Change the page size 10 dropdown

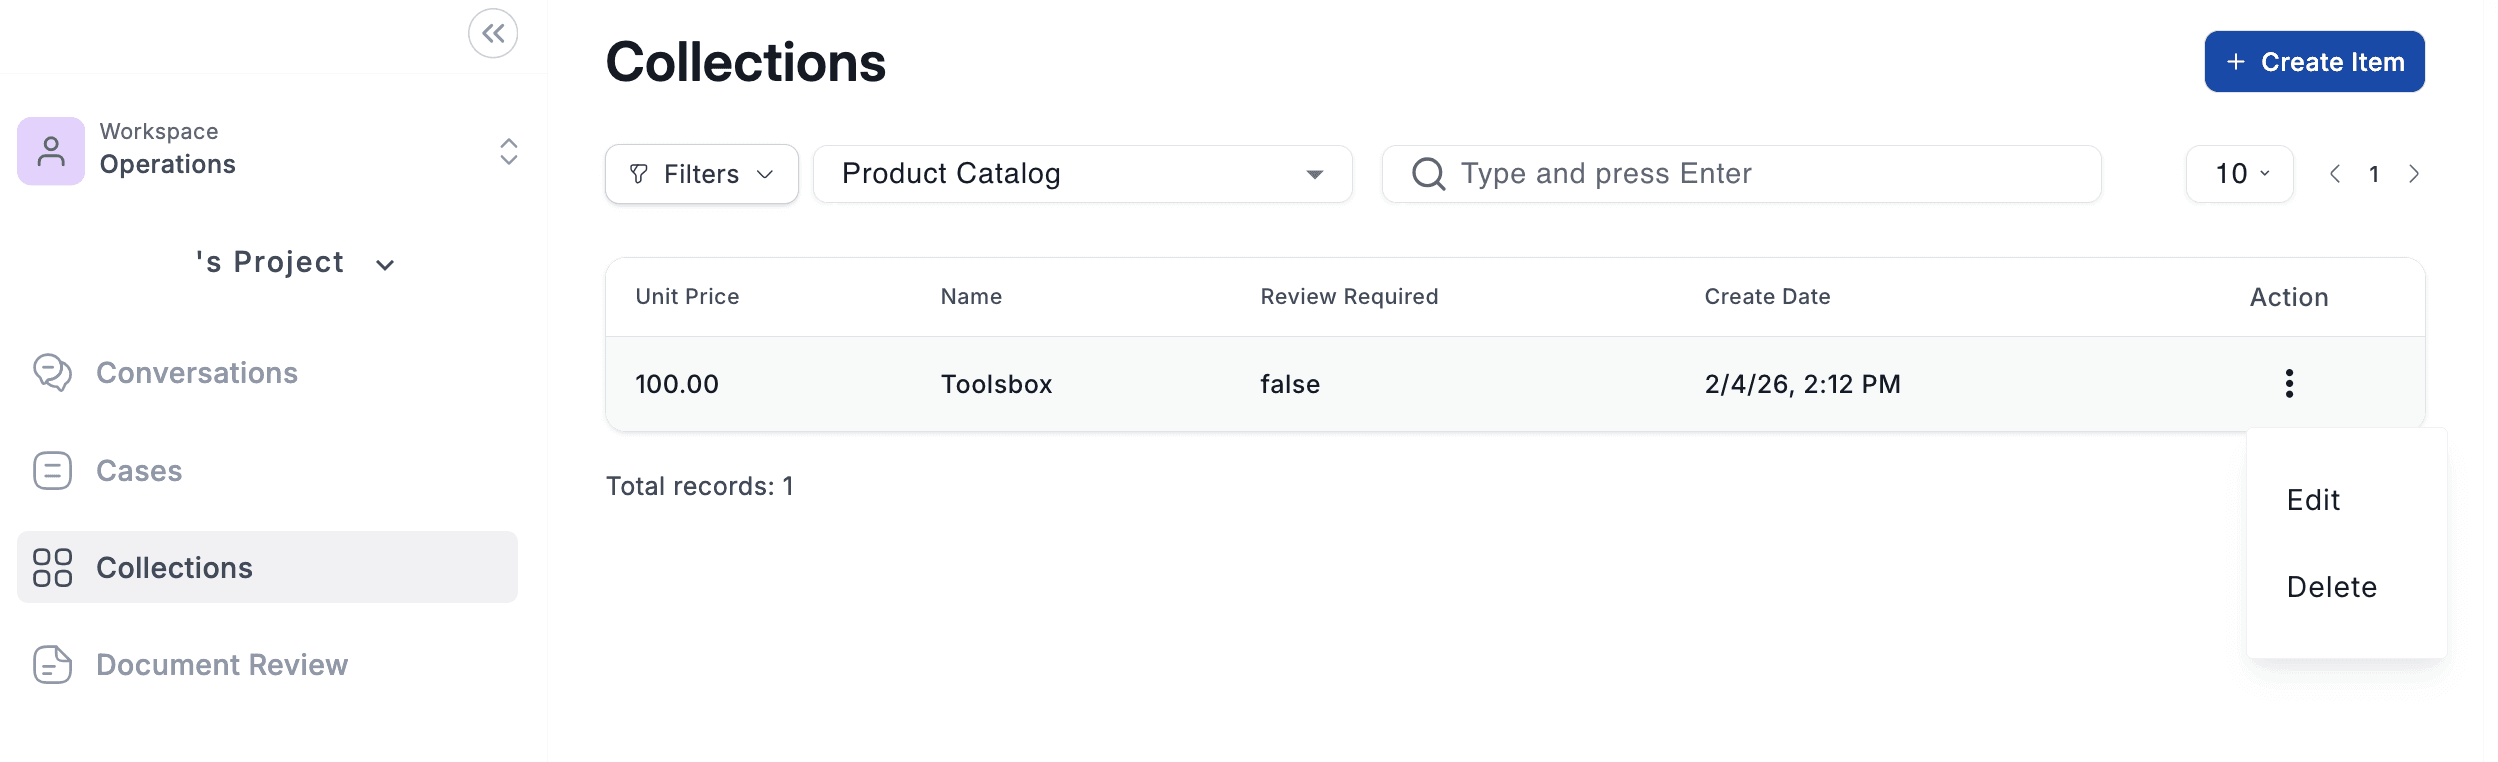2240,174
